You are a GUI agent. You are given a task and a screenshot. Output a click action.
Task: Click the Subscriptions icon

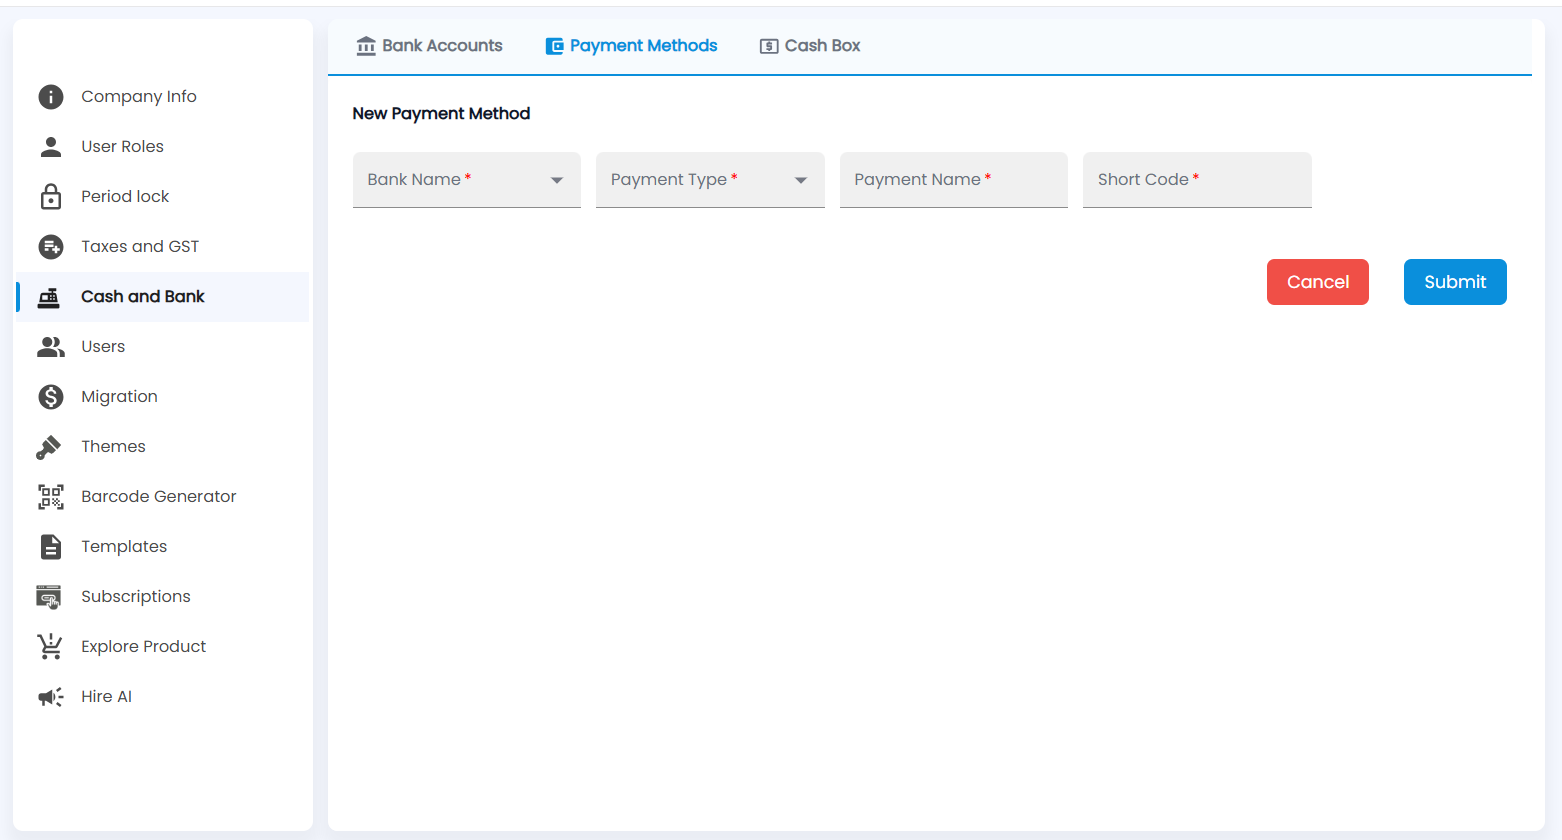point(48,597)
